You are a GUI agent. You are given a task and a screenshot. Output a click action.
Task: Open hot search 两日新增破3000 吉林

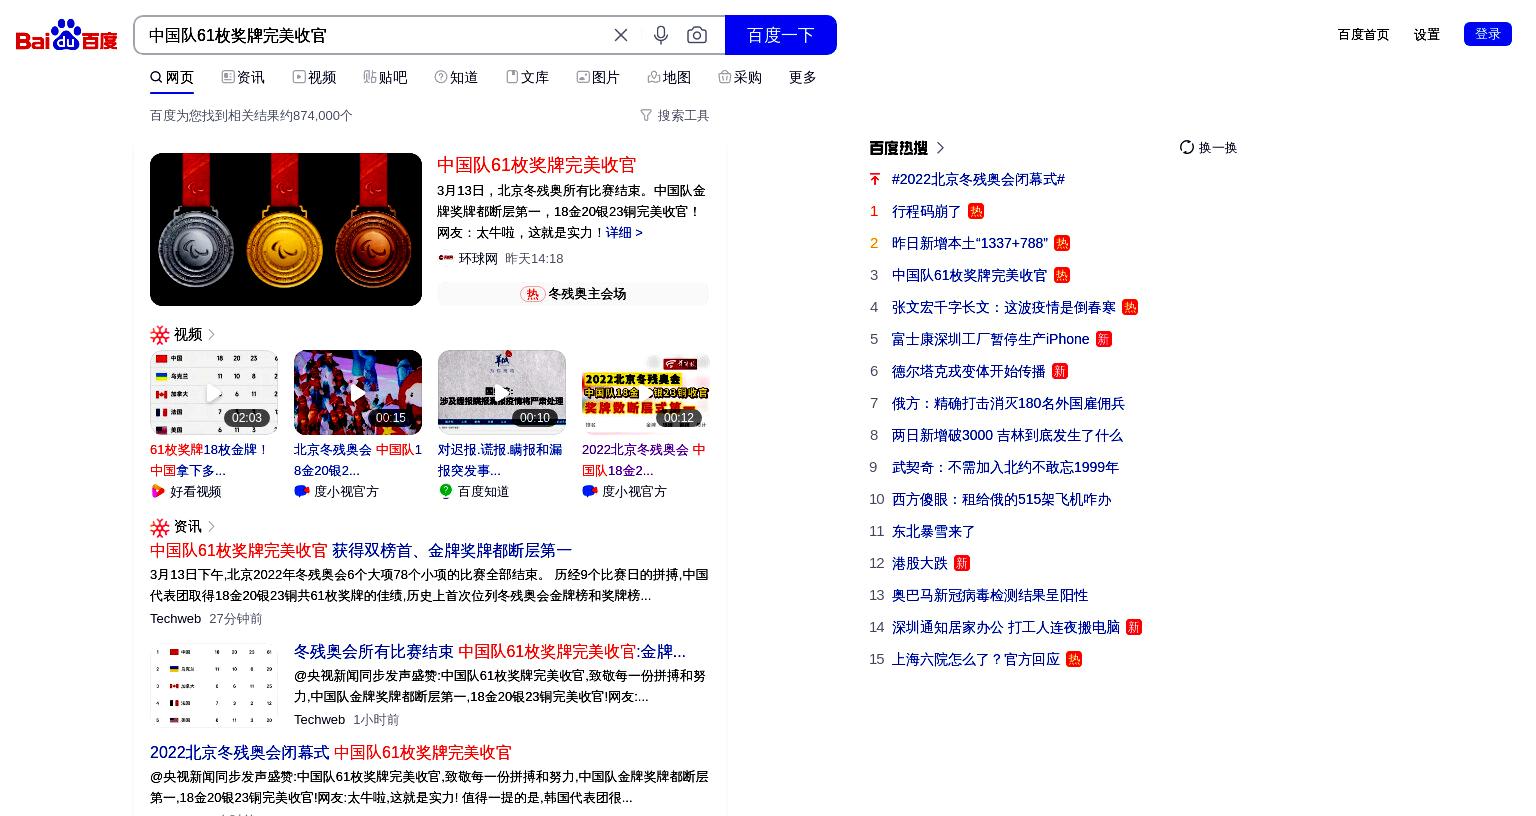[x=1007, y=435]
